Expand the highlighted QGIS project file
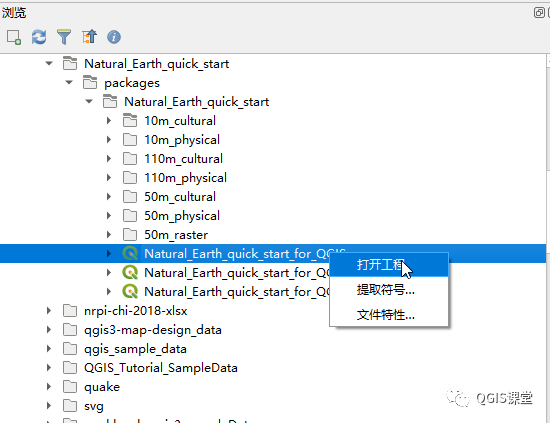The height and width of the screenshot is (423, 550). (109, 253)
